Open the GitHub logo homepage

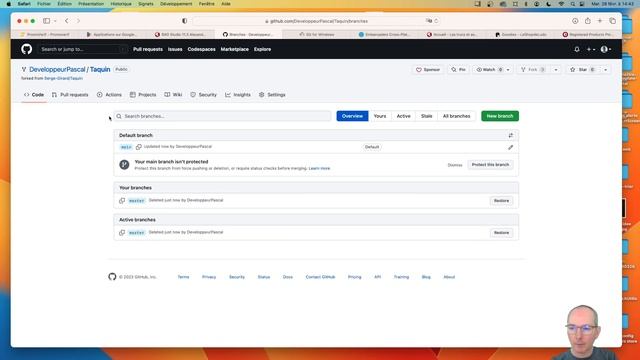(27, 49)
